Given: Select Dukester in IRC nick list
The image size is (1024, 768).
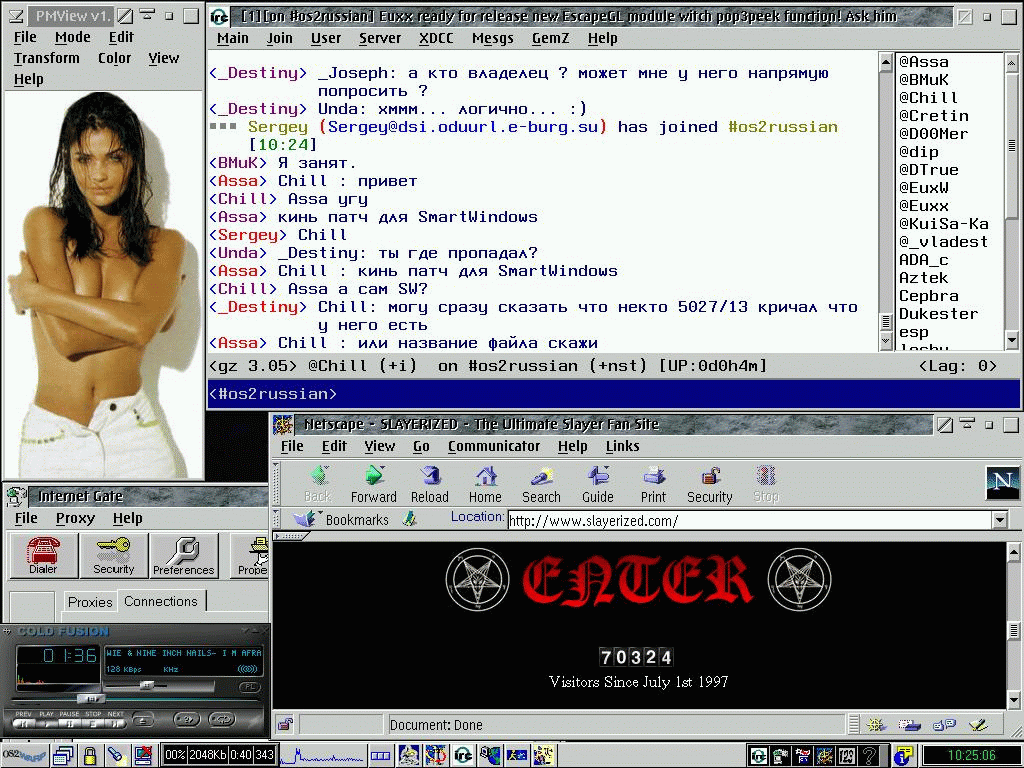Looking at the screenshot, I should coord(938,314).
